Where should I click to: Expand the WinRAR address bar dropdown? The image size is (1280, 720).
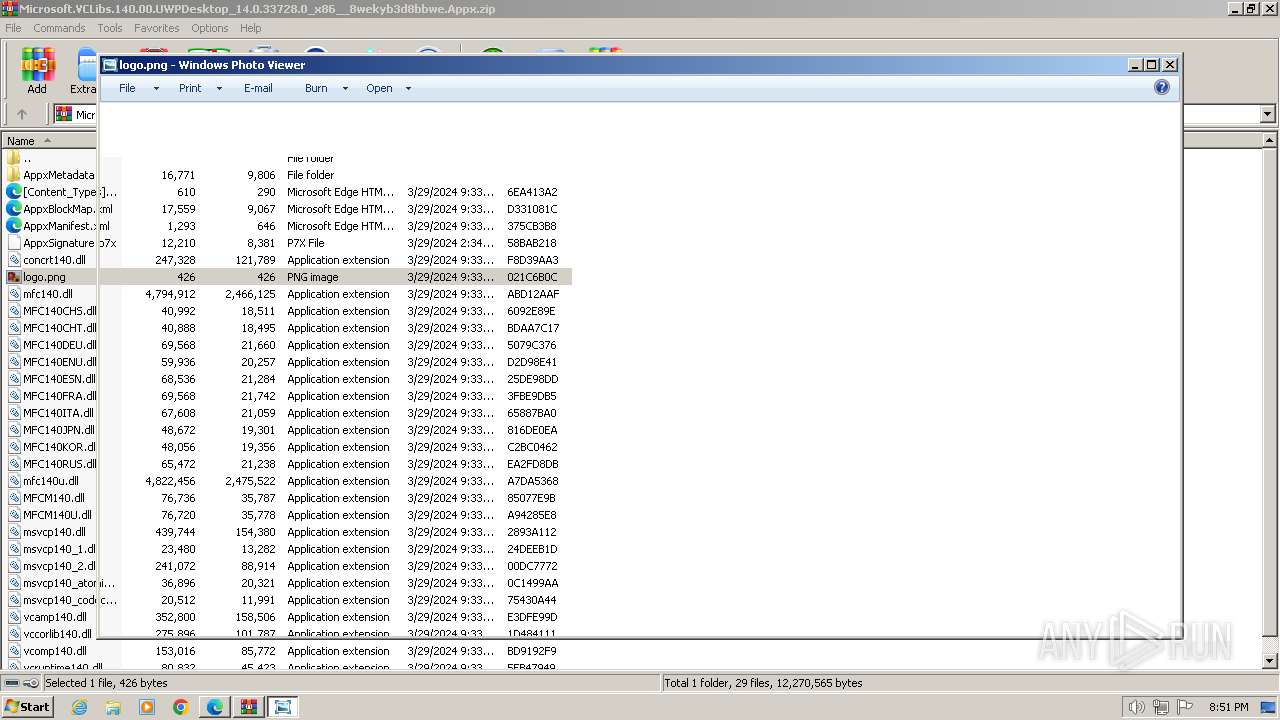(1267, 114)
